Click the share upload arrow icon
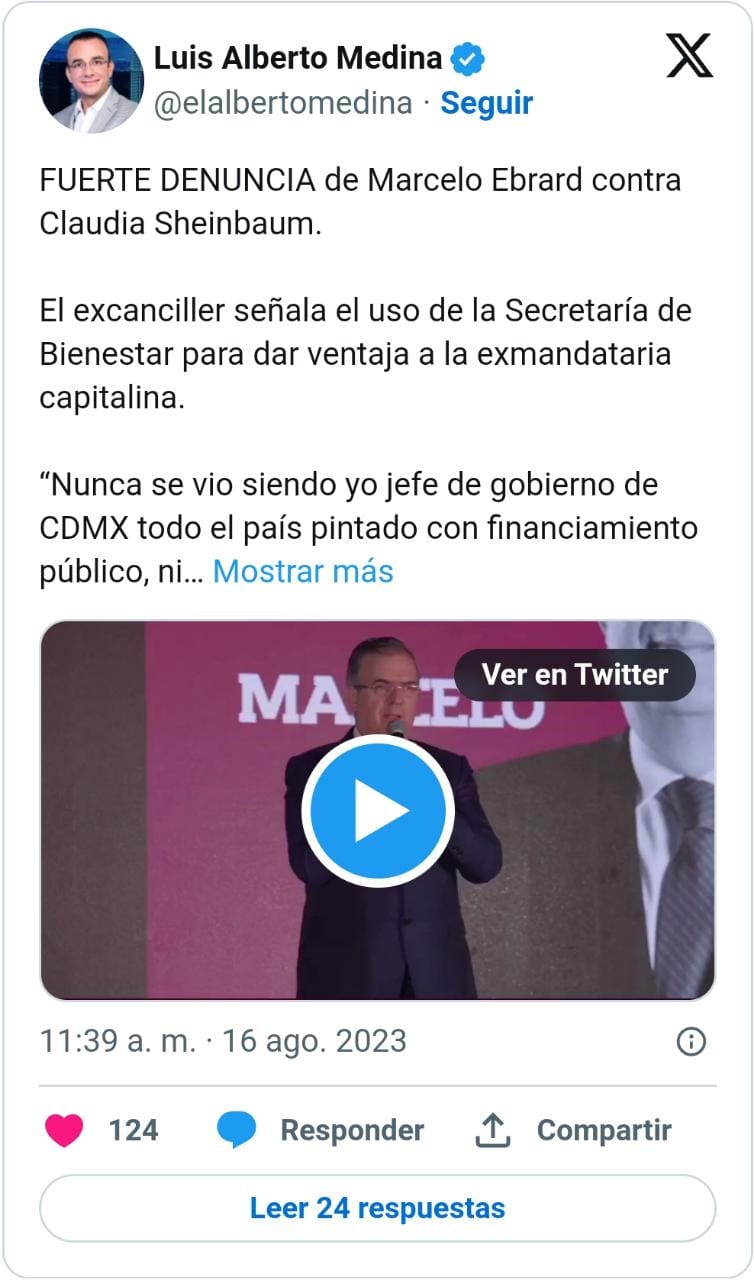The height and width of the screenshot is (1280, 754). [x=492, y=1130]
